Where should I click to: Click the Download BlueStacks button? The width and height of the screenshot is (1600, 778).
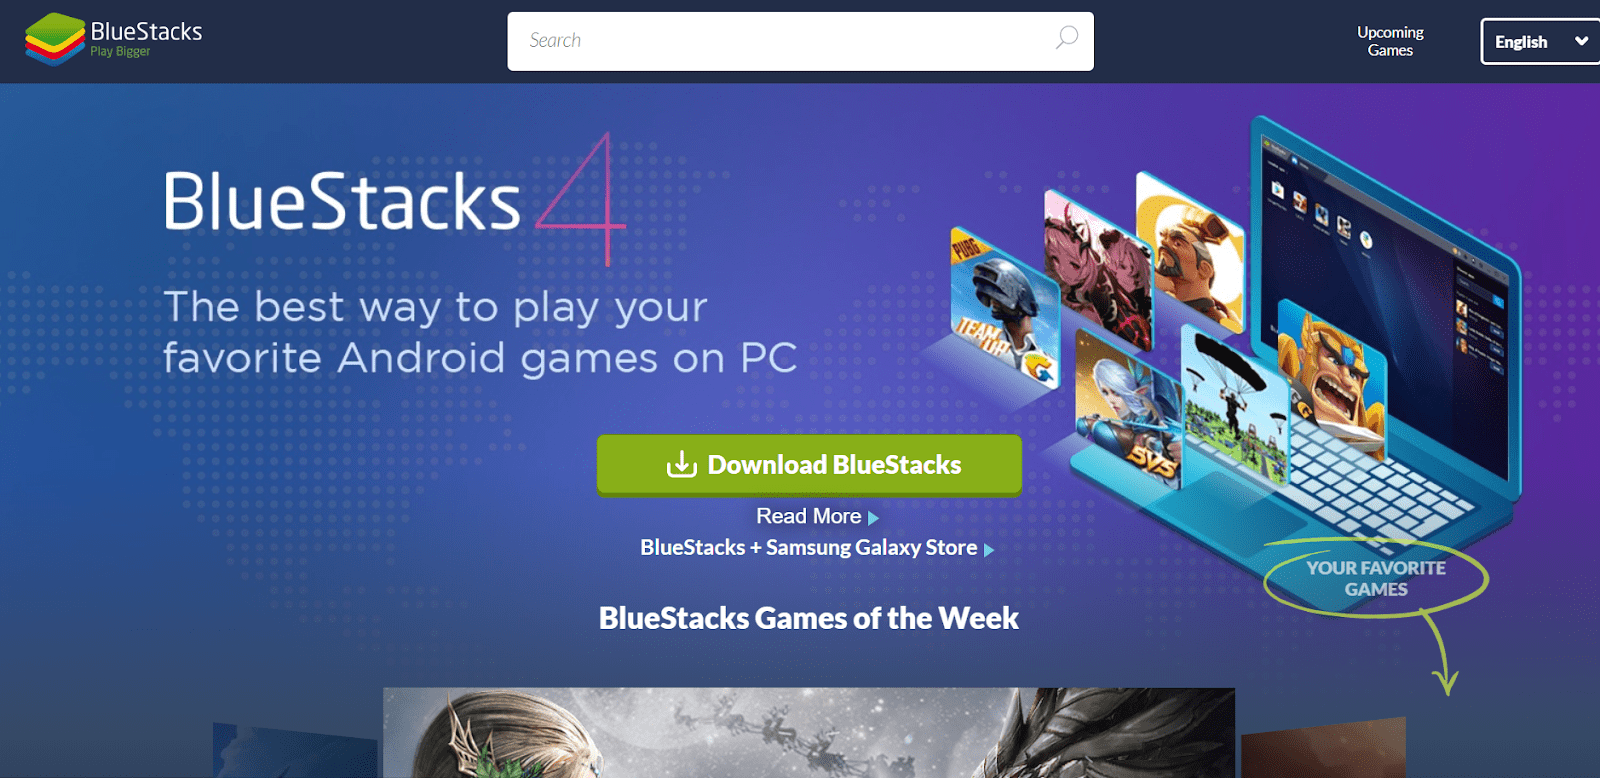pyautogui.click(x=809, y=465)
